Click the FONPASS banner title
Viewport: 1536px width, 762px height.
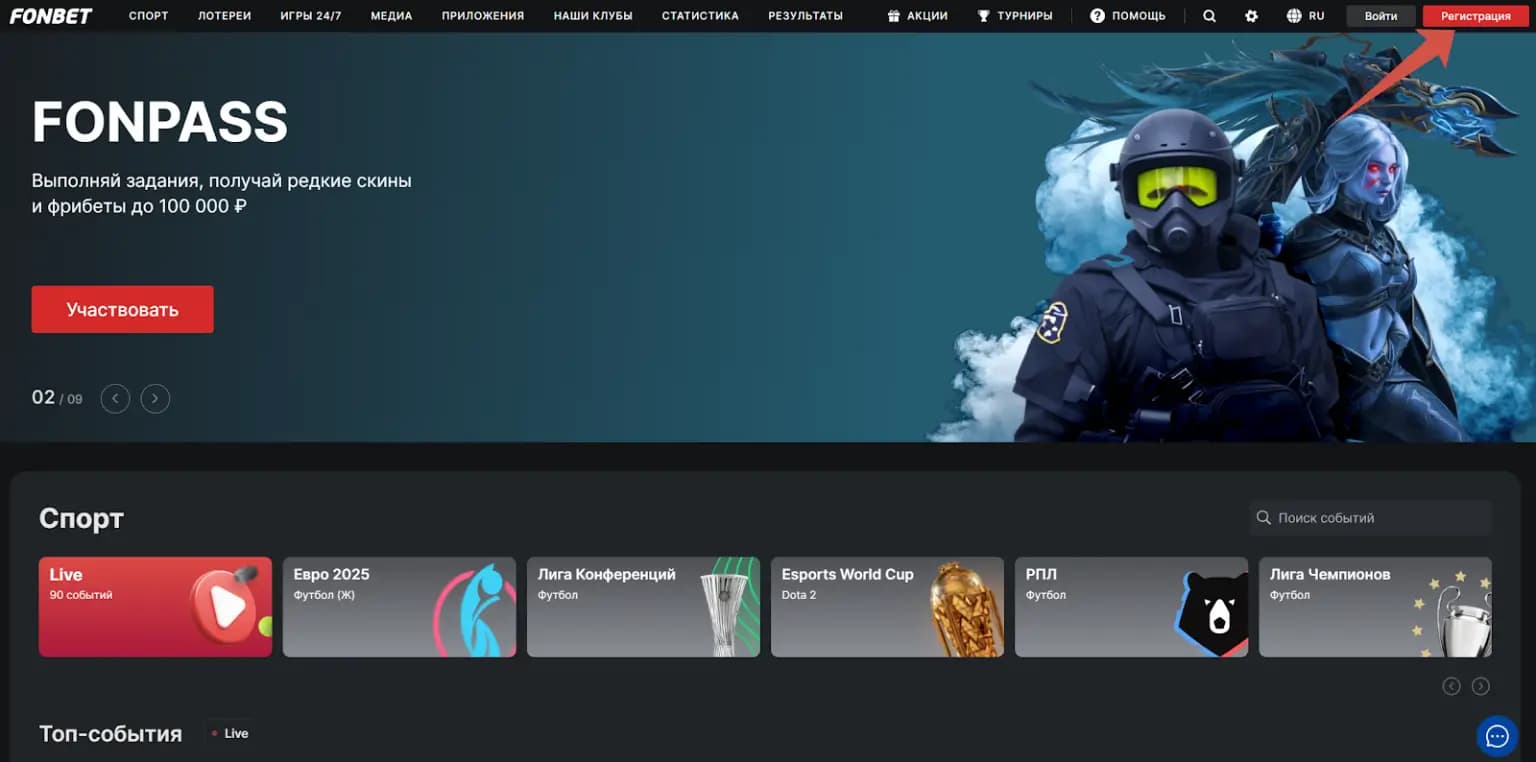[160, 122]
